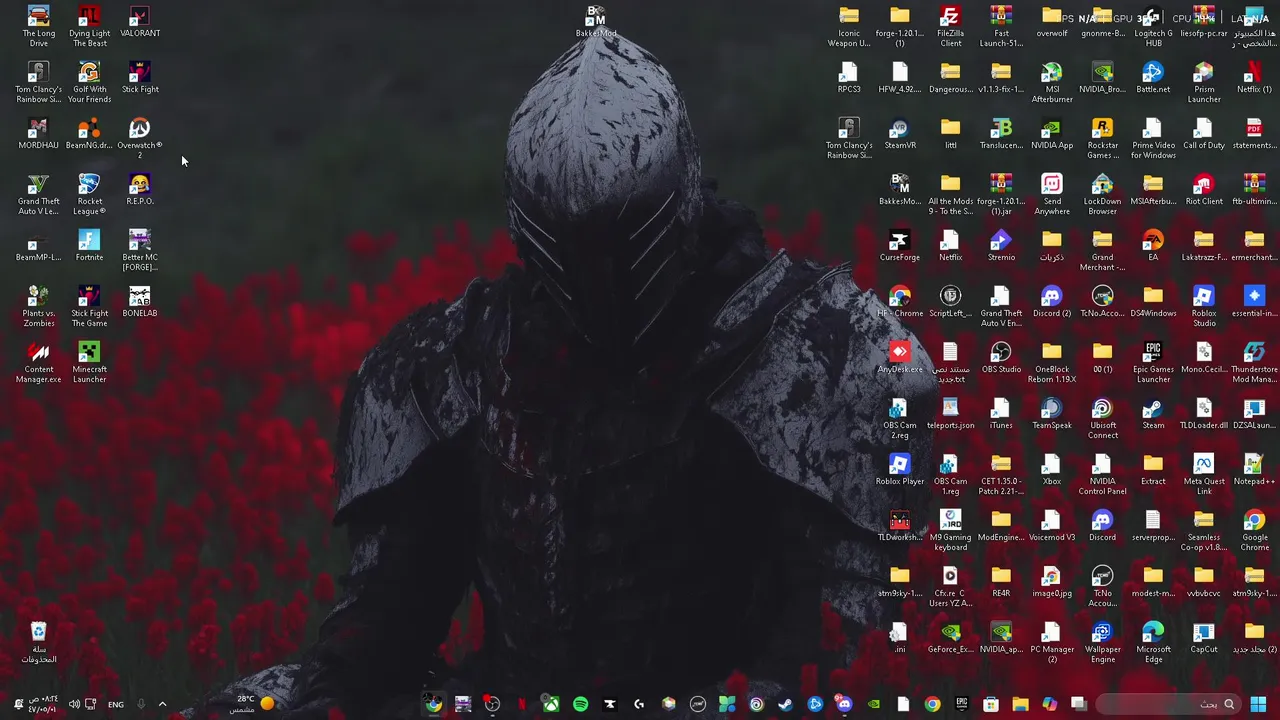Open NVIDIA Control Panel icon
This screenshot has height=720, width=1280.
pos(1102,474)
